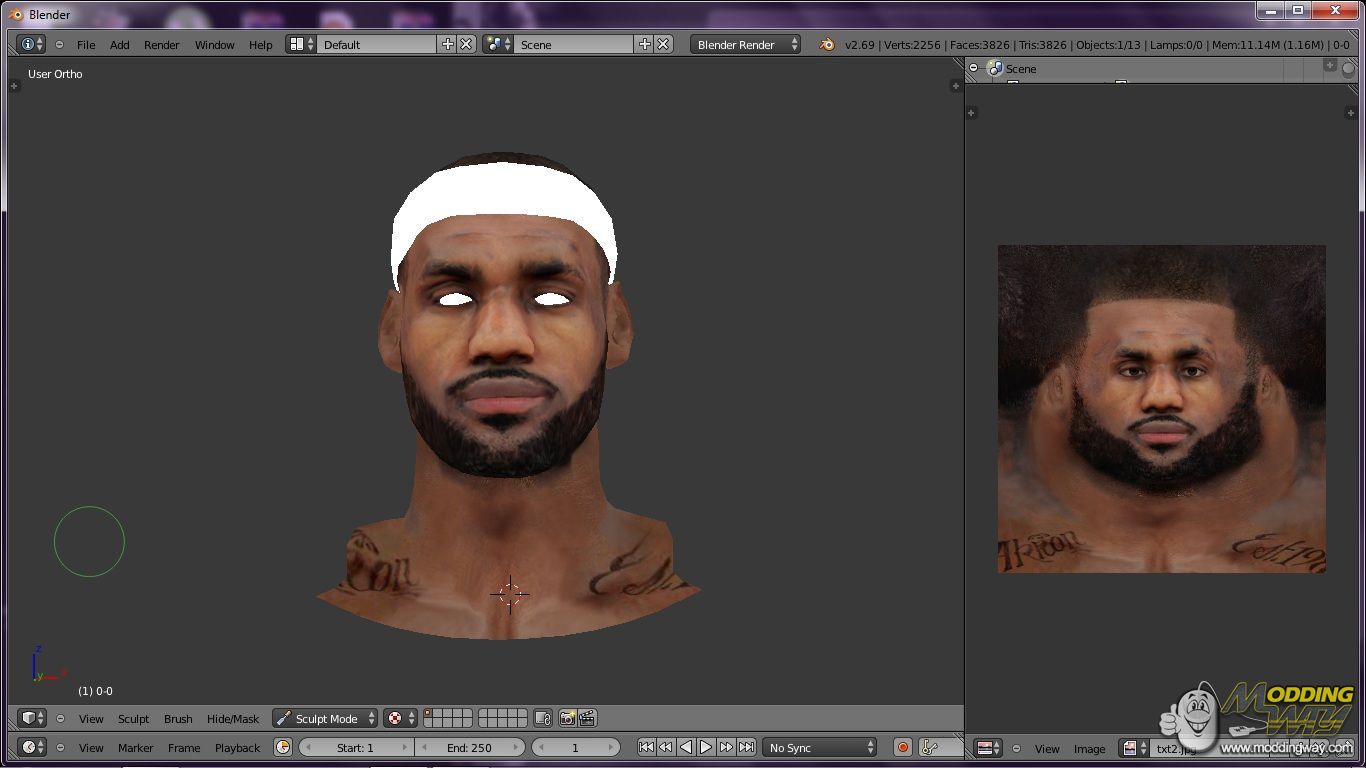Screen dimensions: 1366x768
Task: Toggle use preview range clock icon
Action: coord(283,747)
